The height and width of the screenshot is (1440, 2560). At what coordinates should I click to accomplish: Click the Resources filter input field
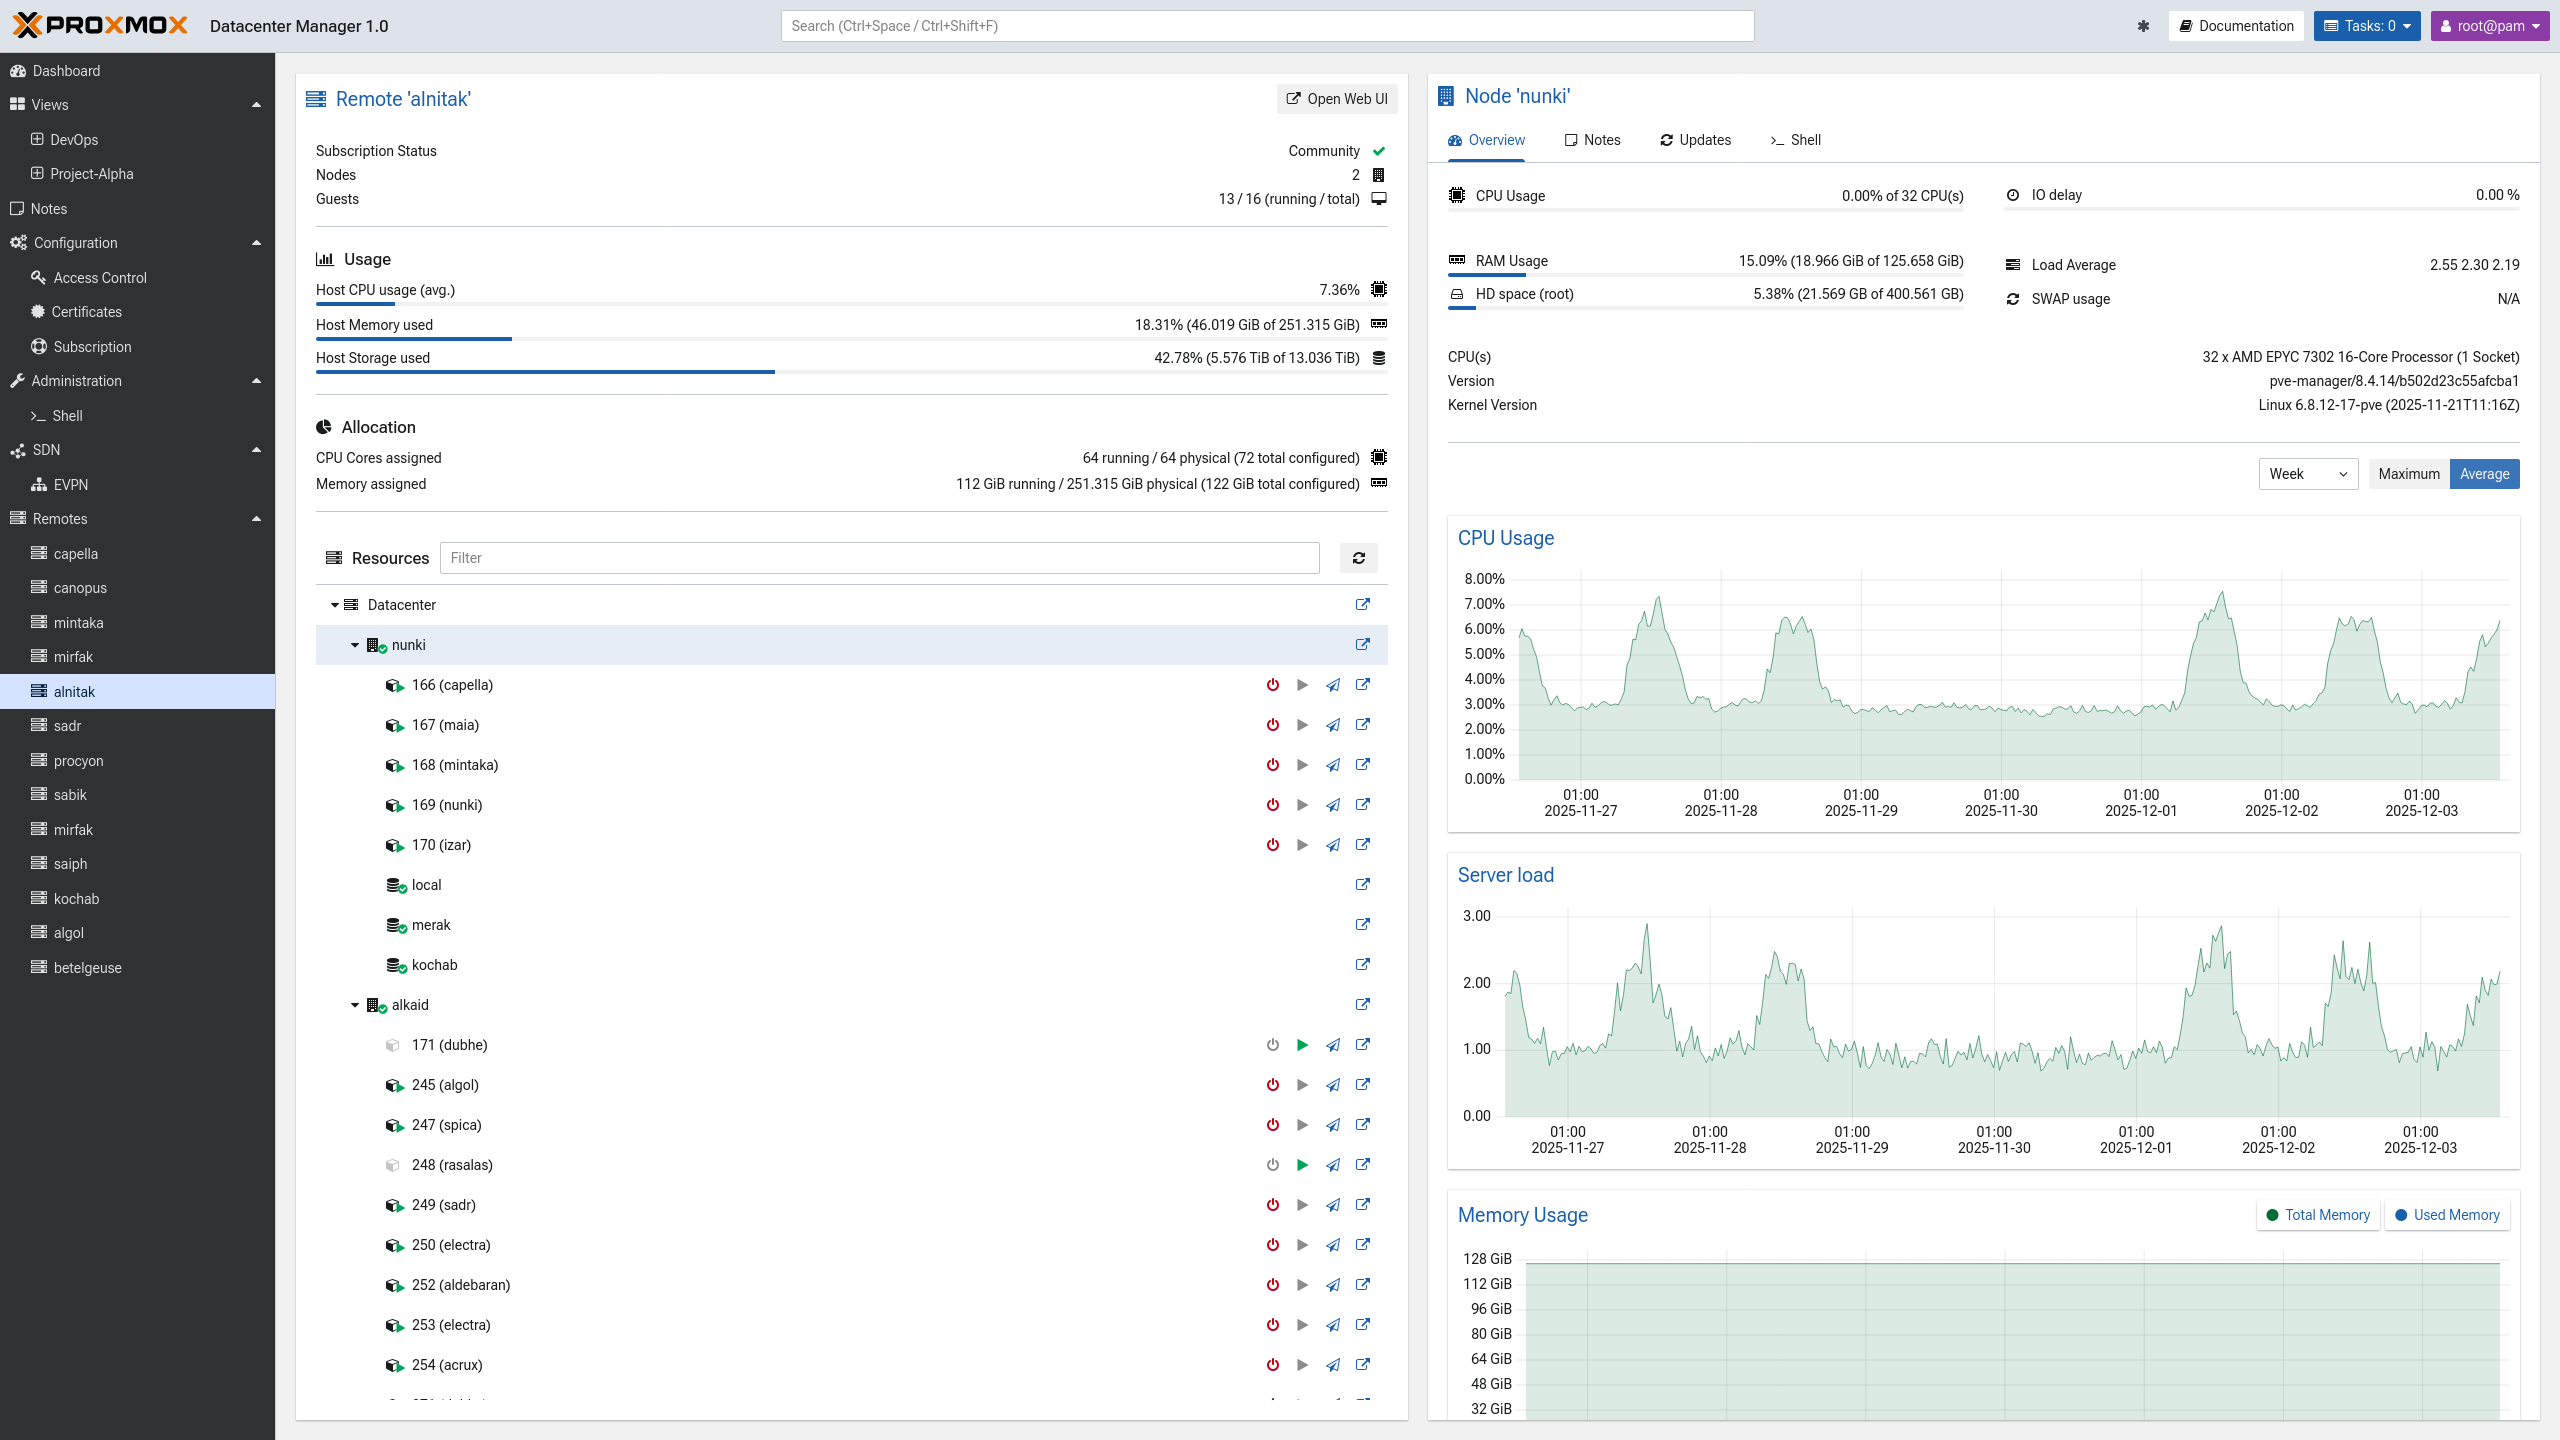click(x=880, y=558)
